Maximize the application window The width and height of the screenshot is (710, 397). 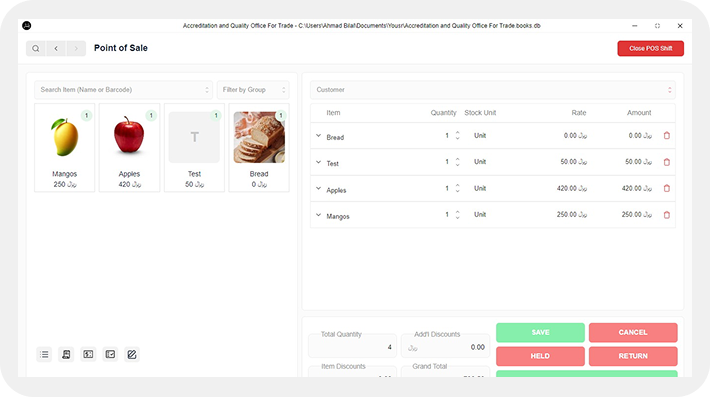pyautogui.click(x=657, y=26)
